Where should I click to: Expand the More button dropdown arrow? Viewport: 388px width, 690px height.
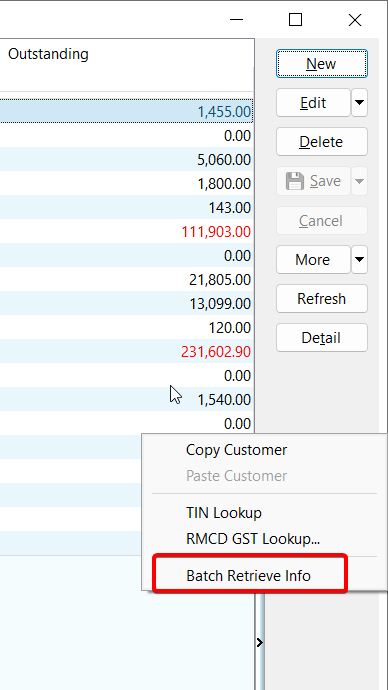[359, 259]
